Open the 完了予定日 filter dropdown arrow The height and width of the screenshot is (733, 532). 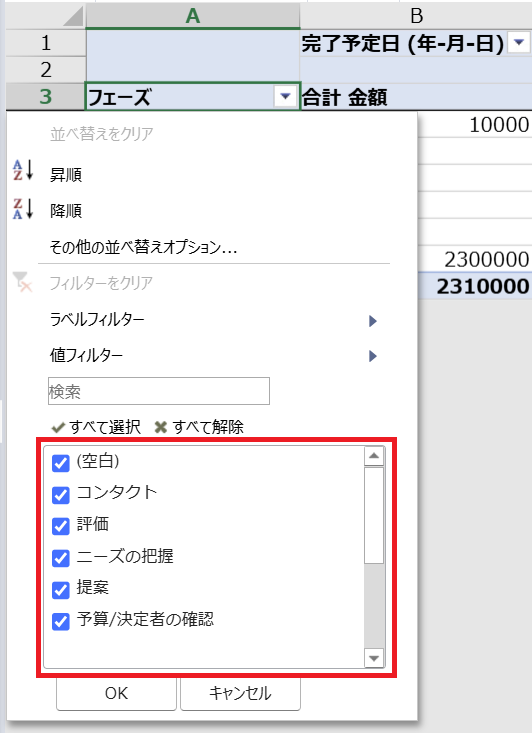point(518,43)
